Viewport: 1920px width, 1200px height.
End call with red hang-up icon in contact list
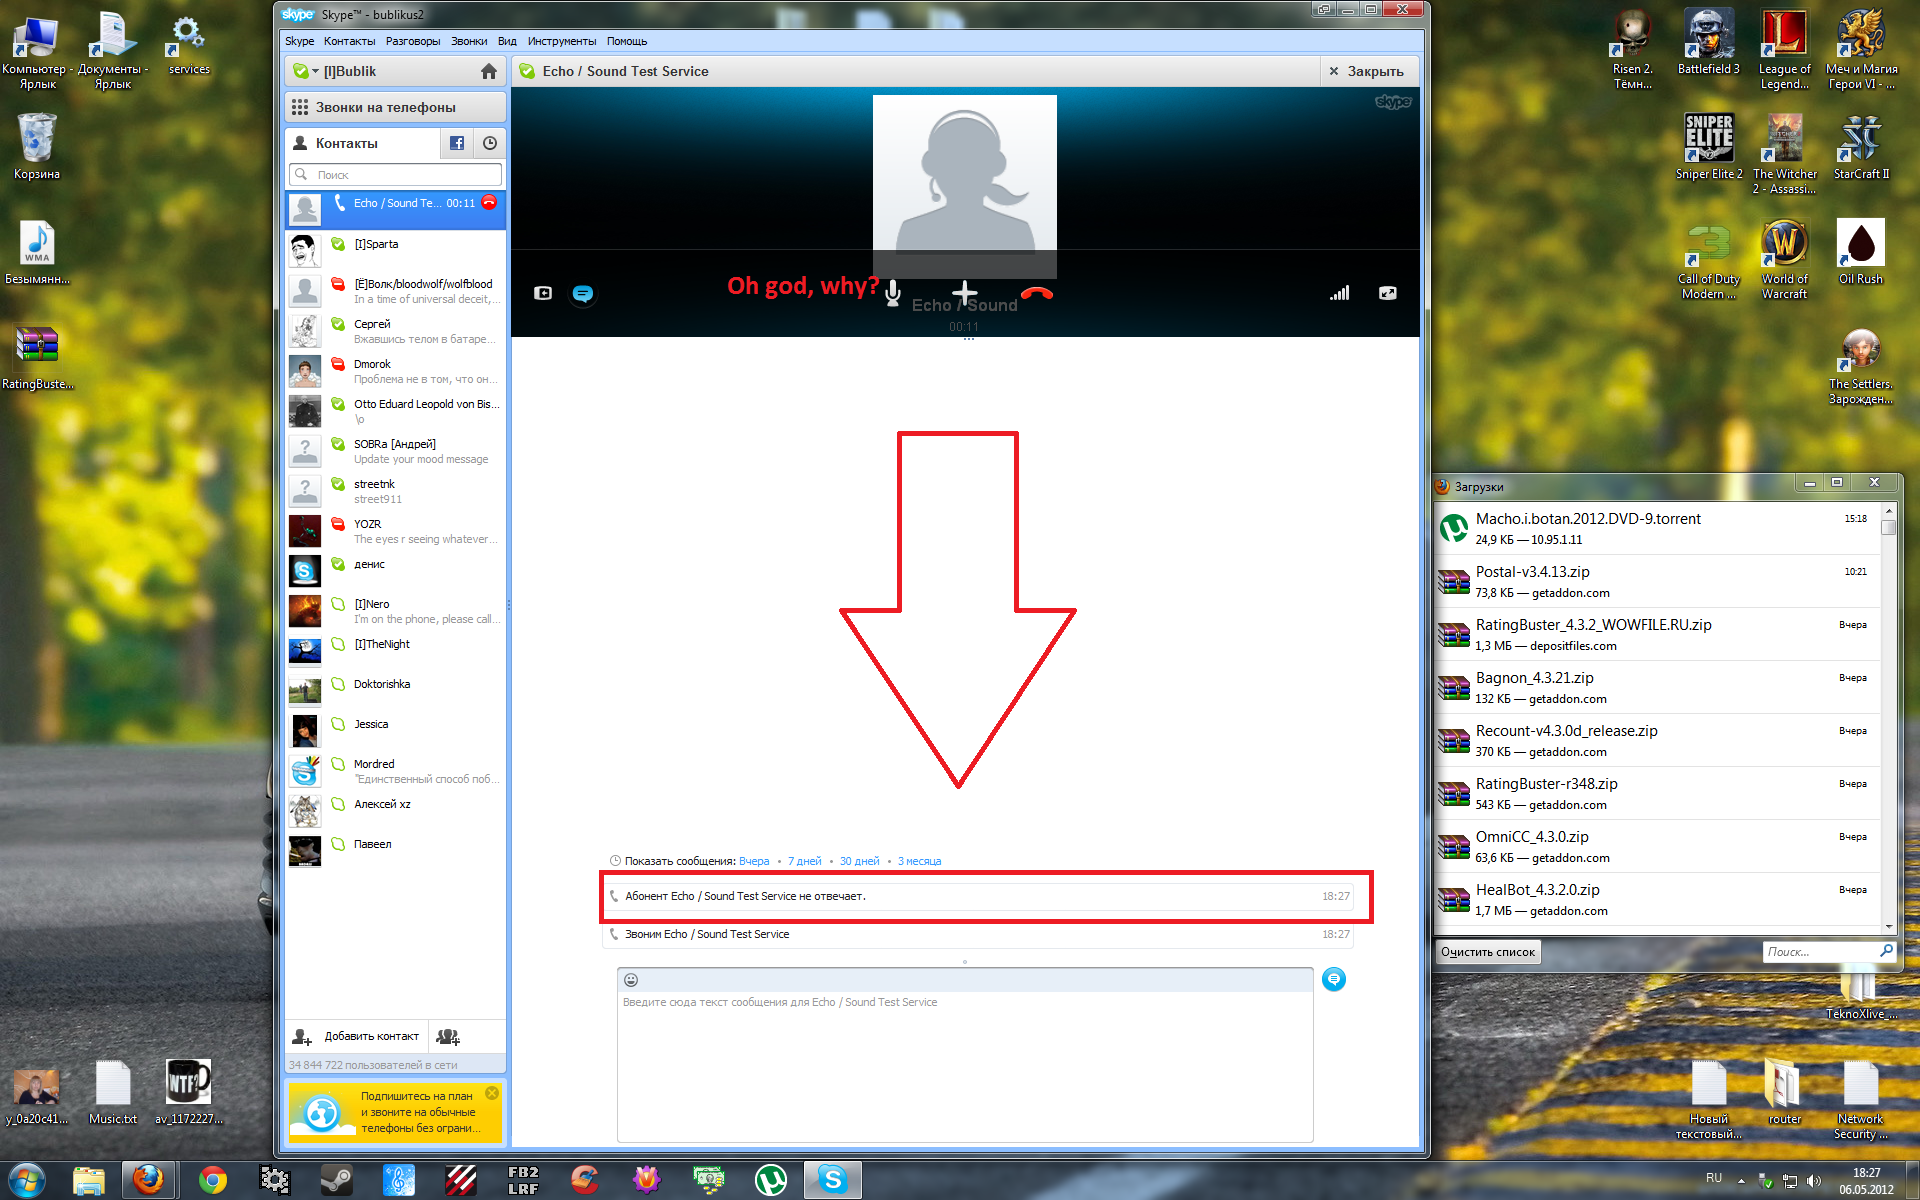pos(489,203)
